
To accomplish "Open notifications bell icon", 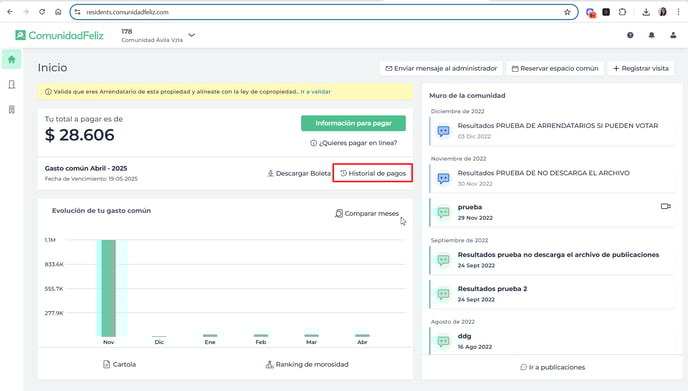I will 652,35.
